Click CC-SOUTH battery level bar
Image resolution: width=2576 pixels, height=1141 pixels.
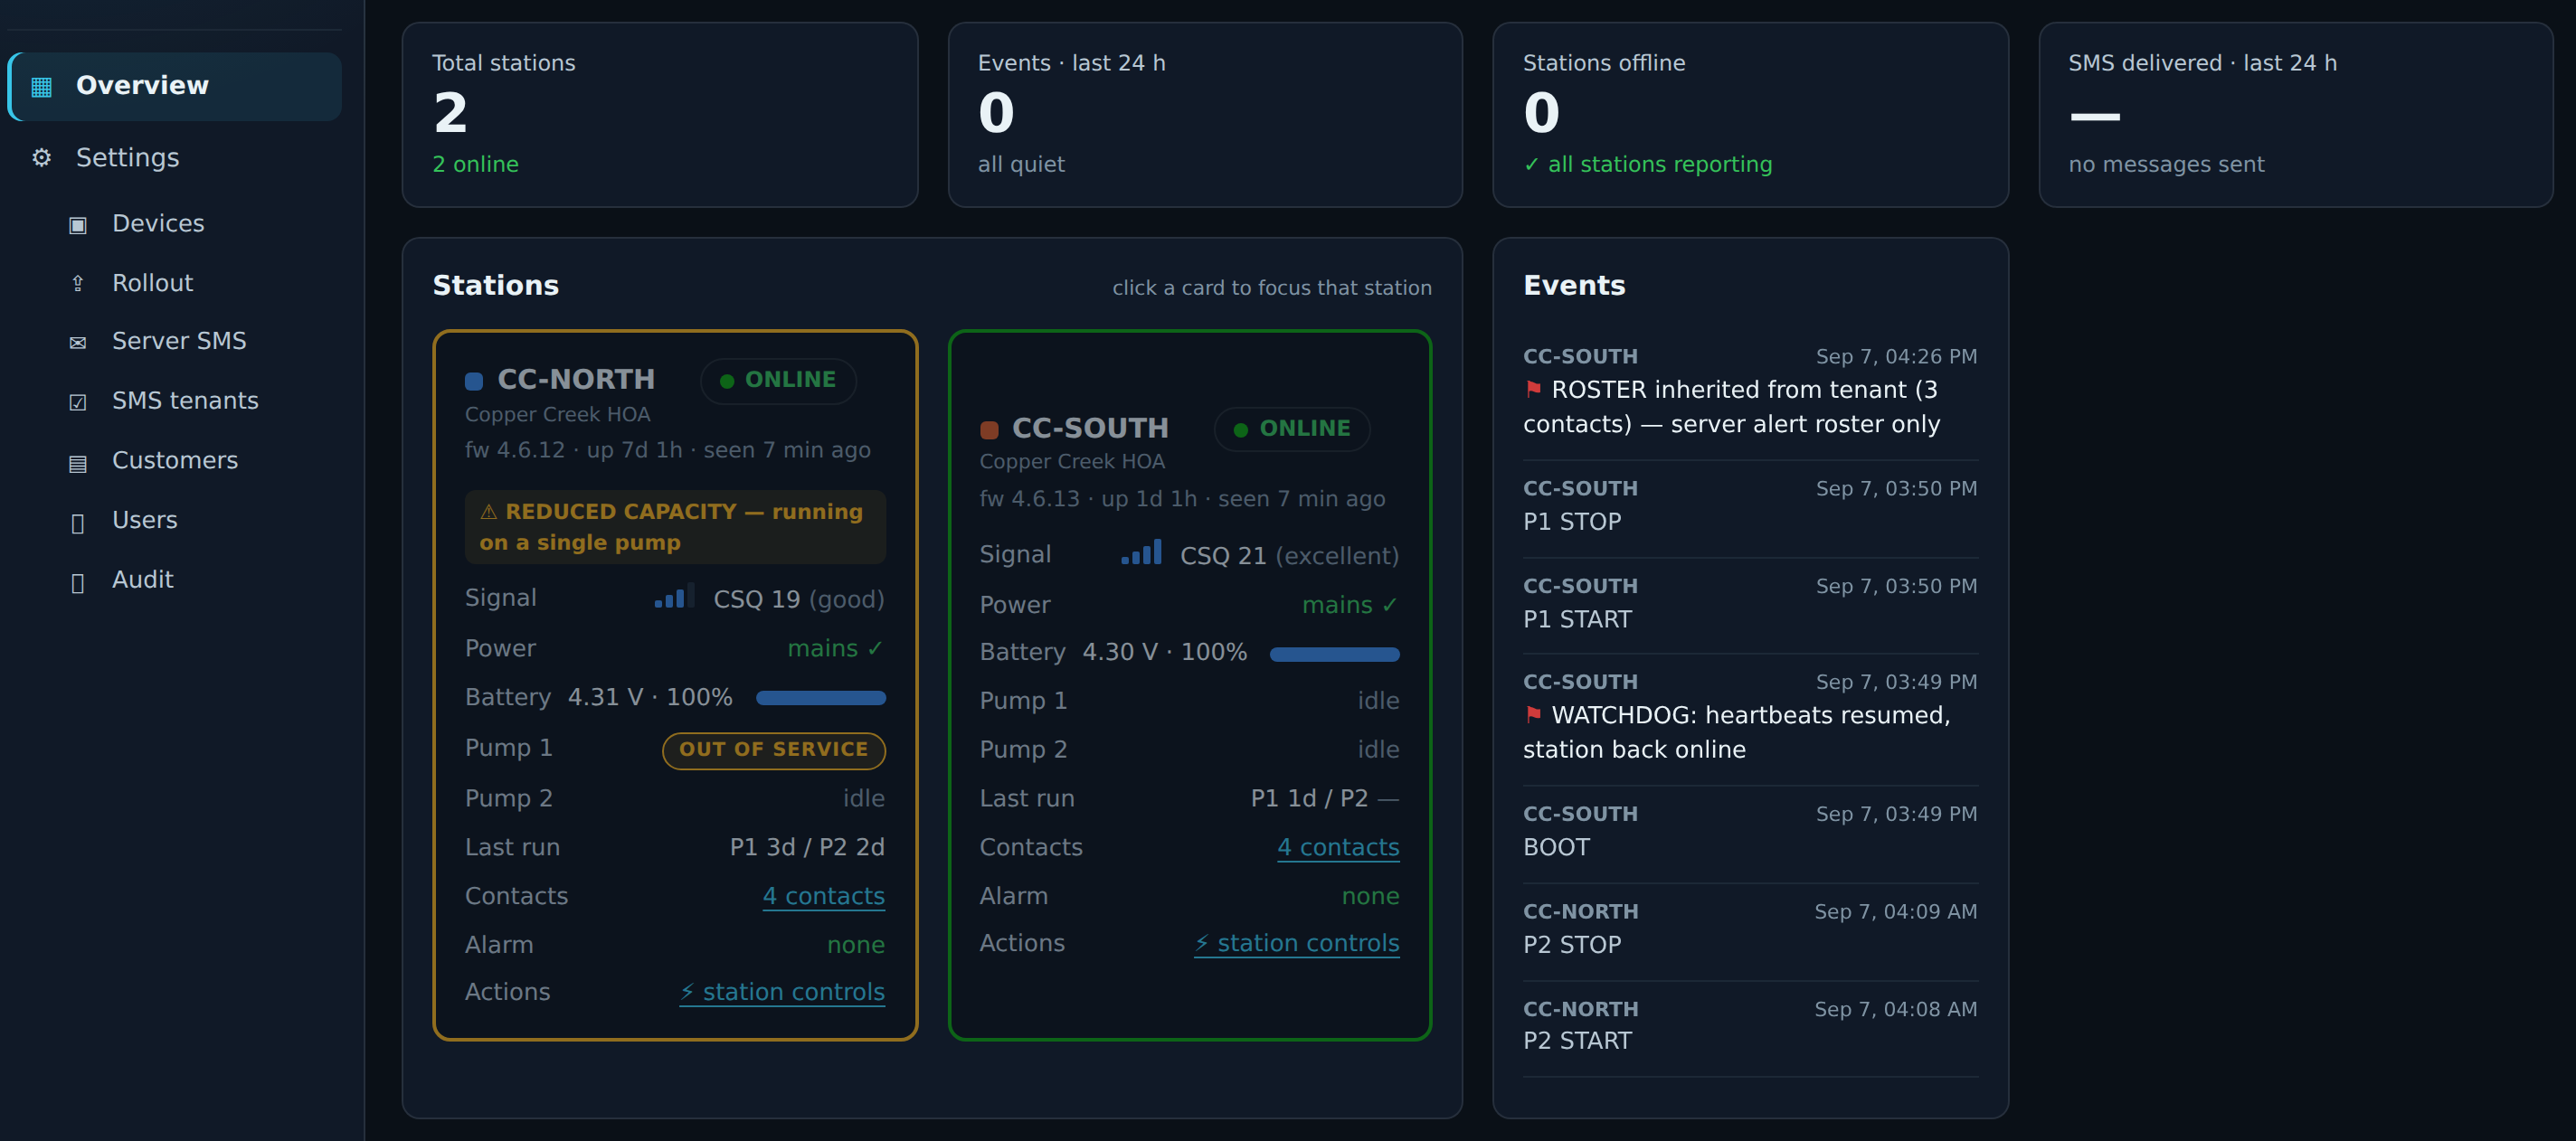[x=1335, y=654]
